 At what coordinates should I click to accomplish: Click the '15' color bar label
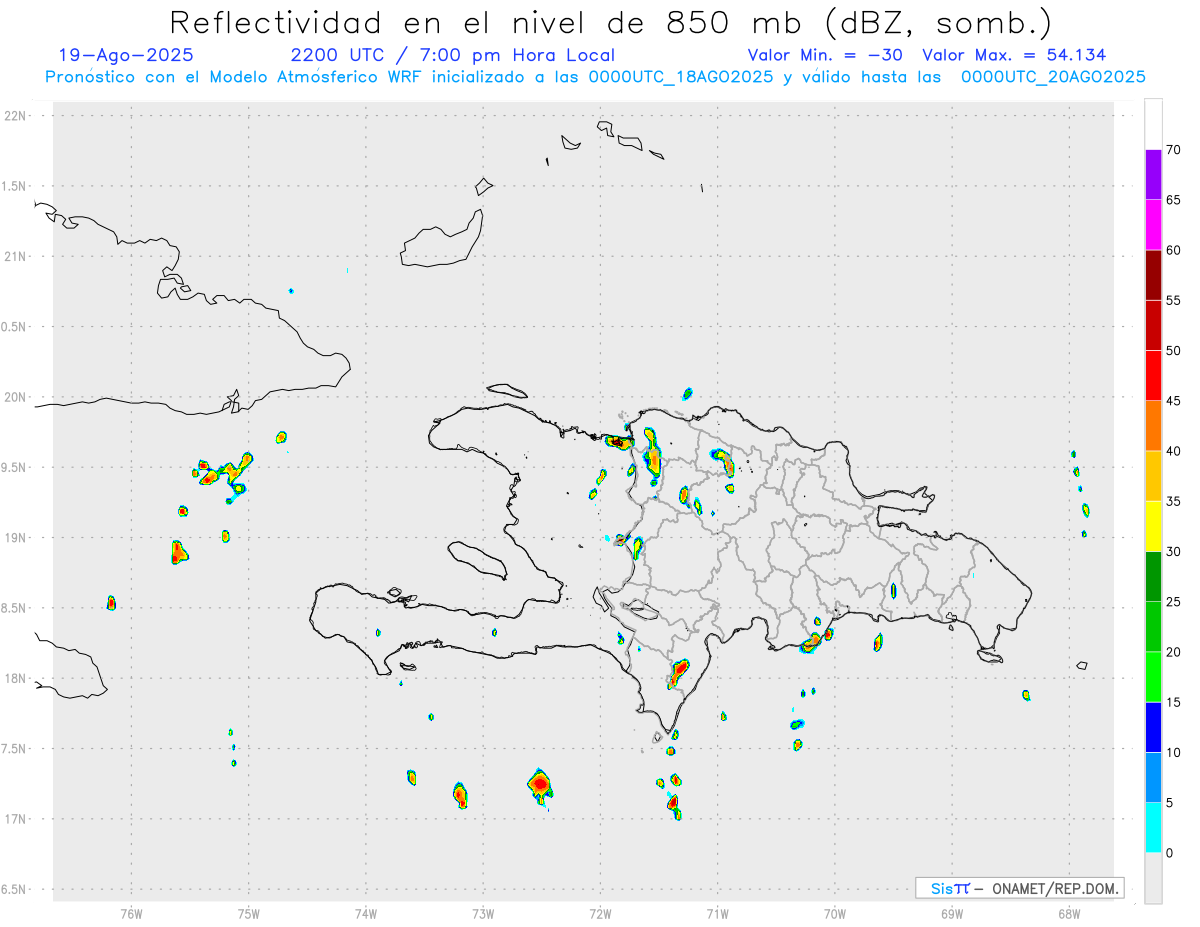point(1174,702)
